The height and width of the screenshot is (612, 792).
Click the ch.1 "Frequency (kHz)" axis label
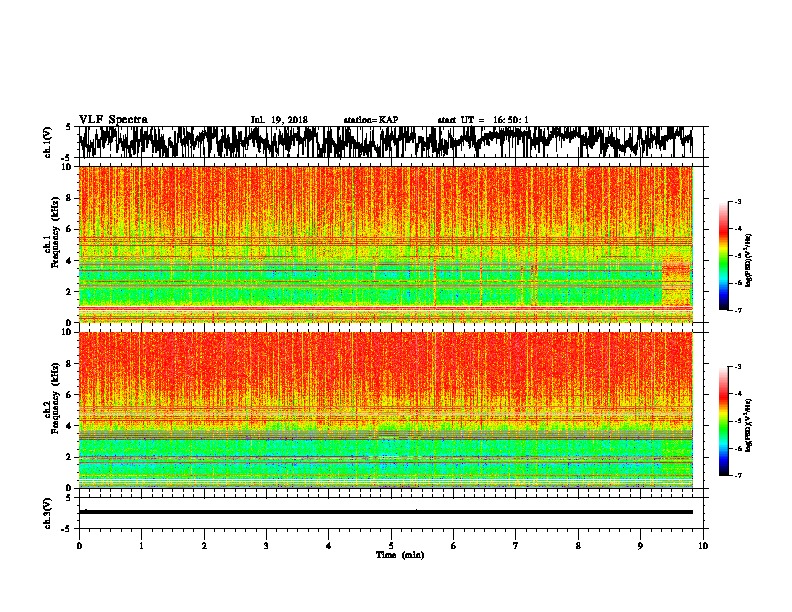coord(55,232)
